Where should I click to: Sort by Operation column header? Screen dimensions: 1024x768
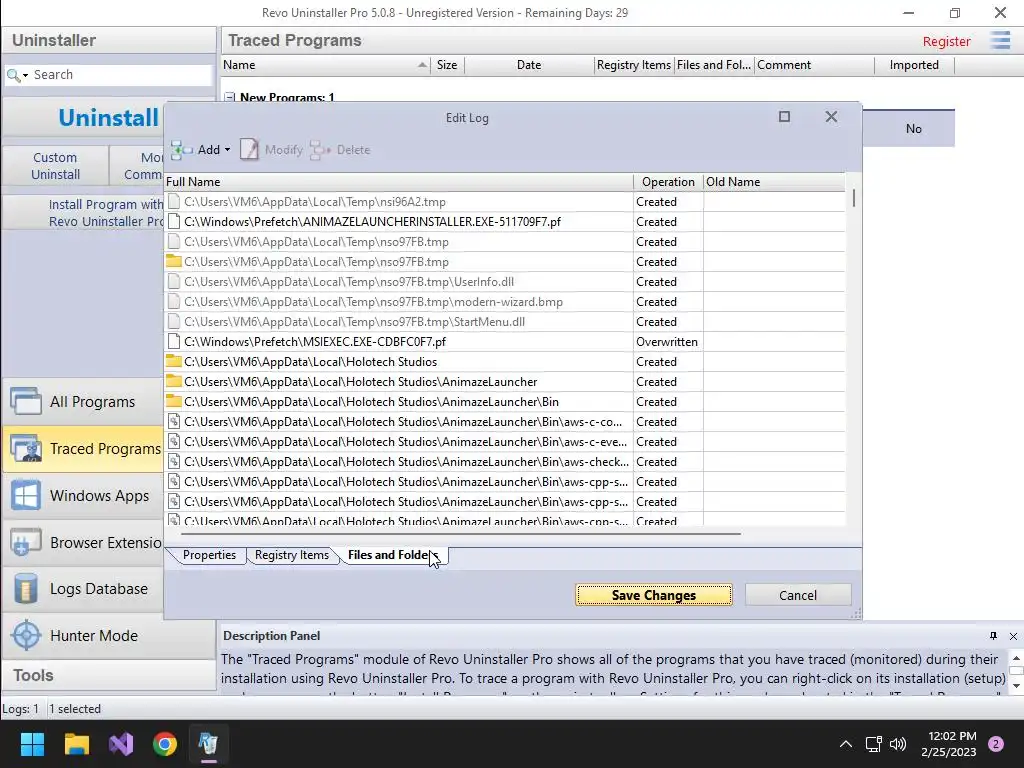tap(668, 182)
